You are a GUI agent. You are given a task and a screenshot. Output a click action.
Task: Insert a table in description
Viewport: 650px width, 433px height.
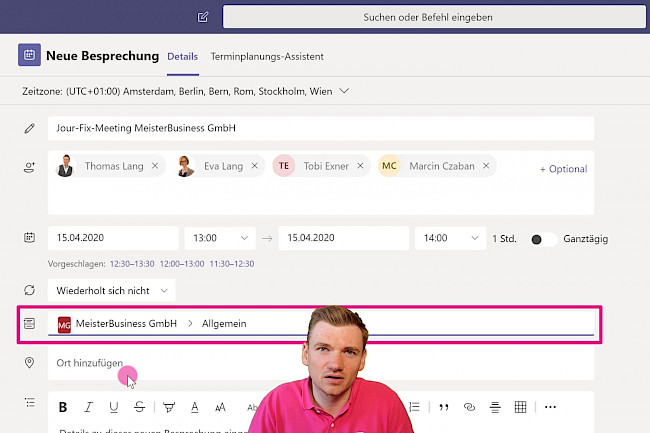(x=520, y=407)
